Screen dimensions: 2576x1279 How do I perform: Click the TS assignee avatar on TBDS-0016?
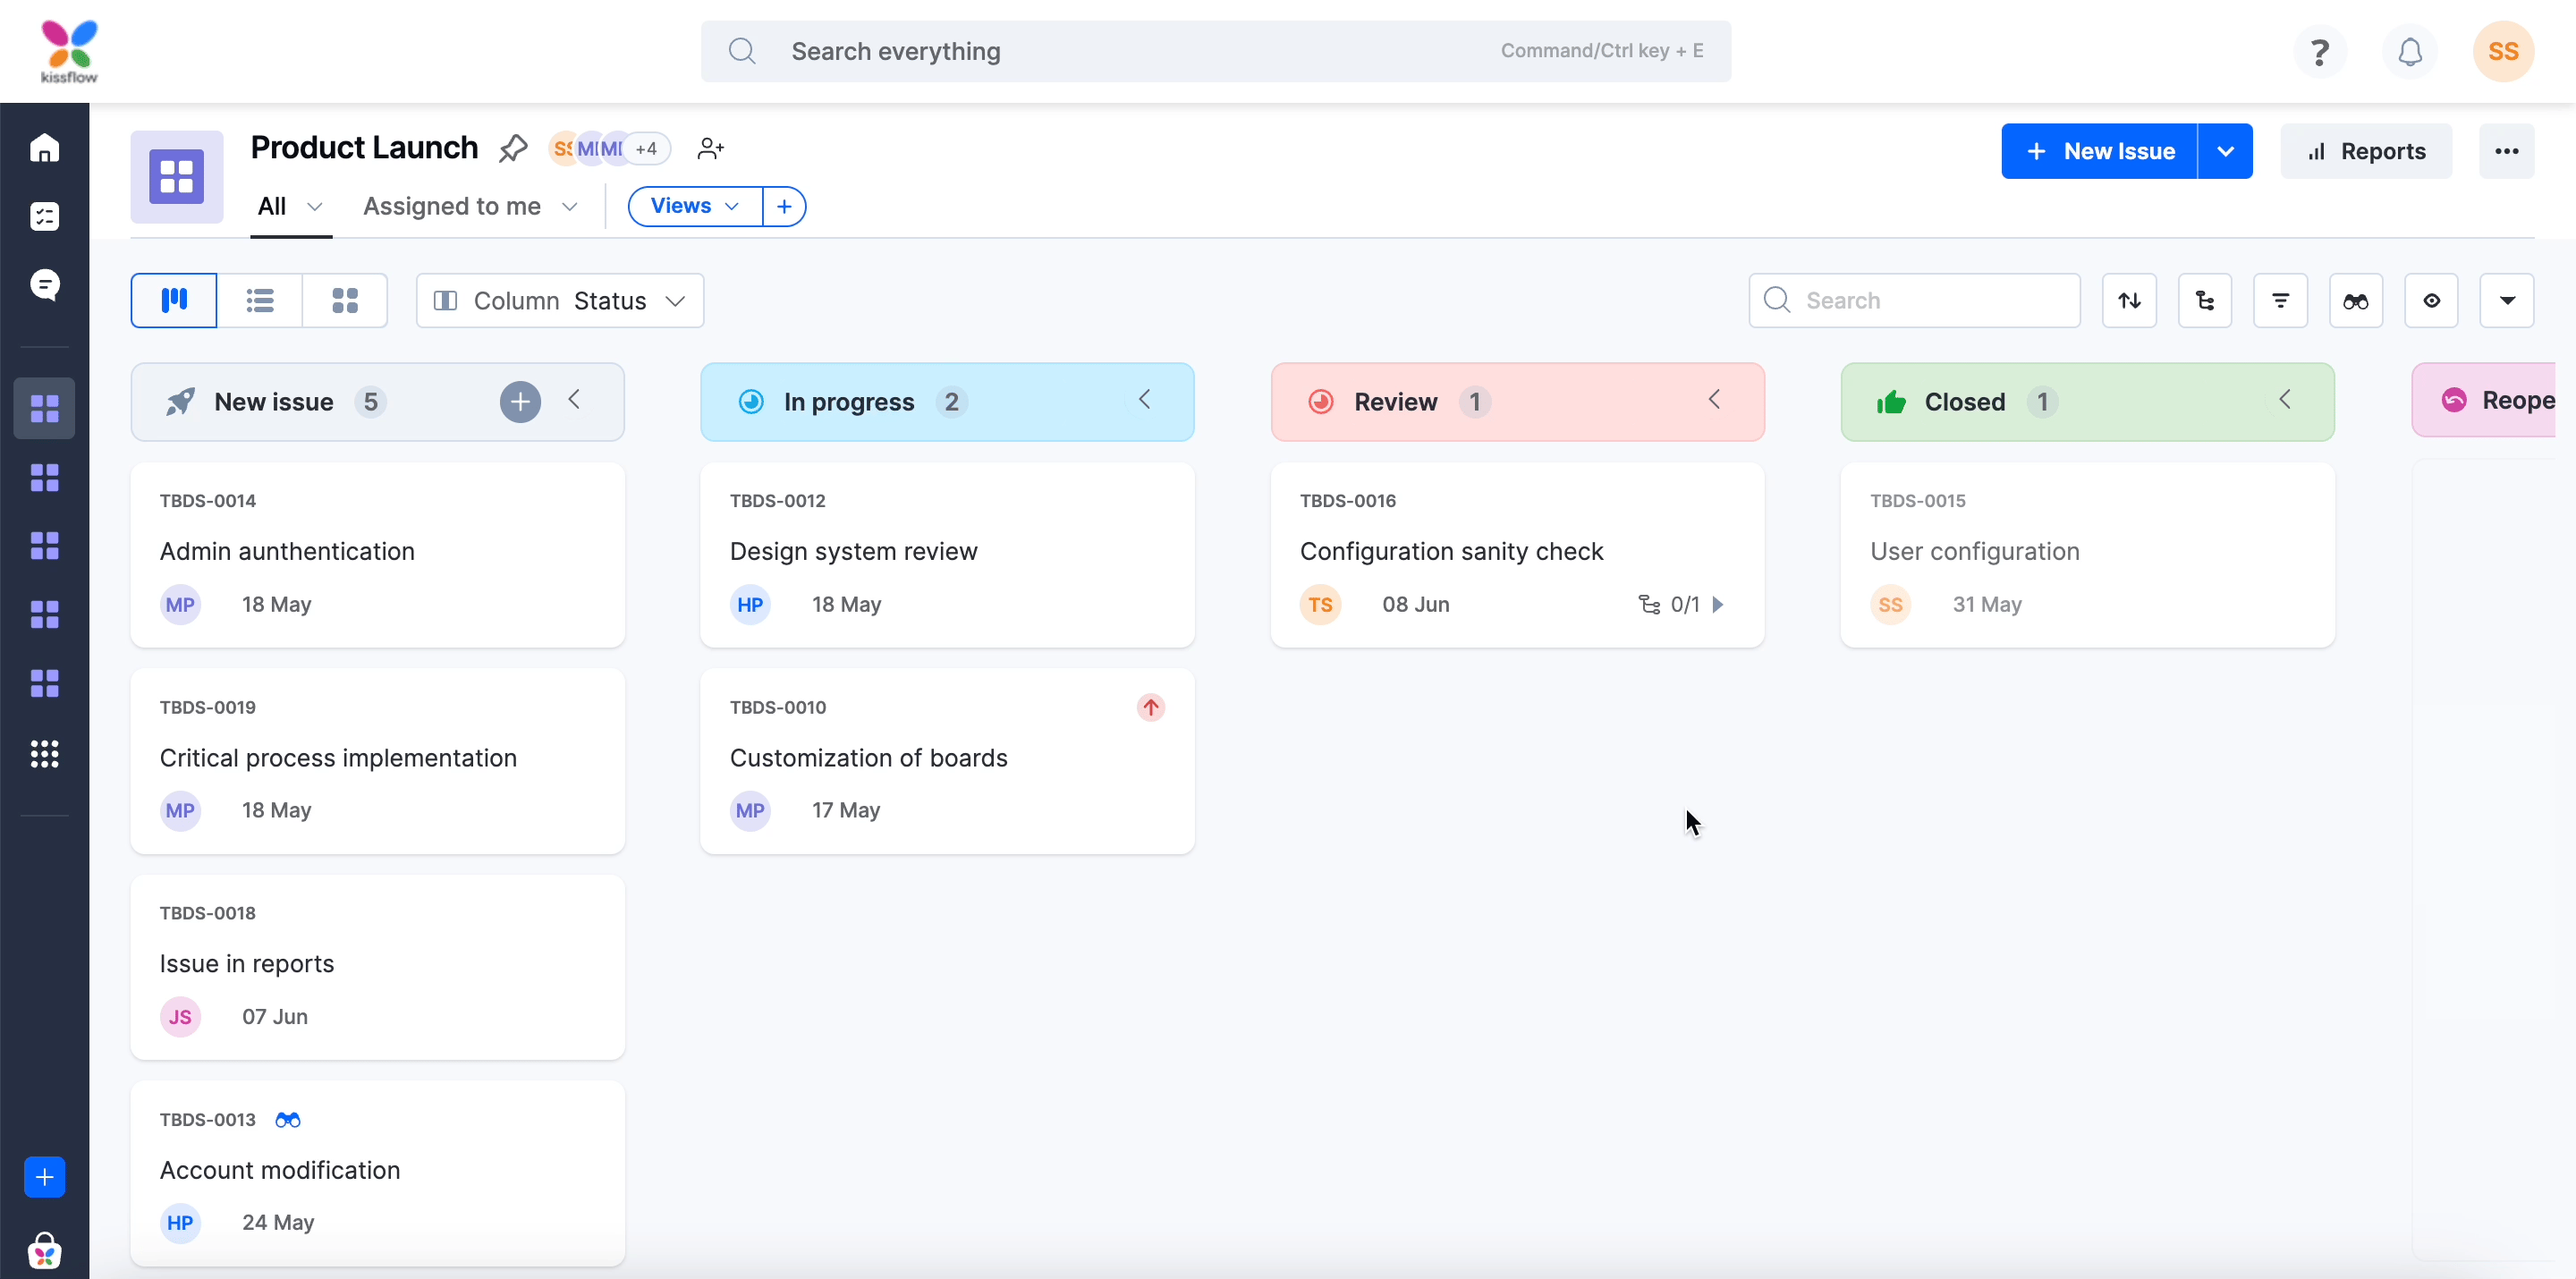click(x=1320, y=604)
